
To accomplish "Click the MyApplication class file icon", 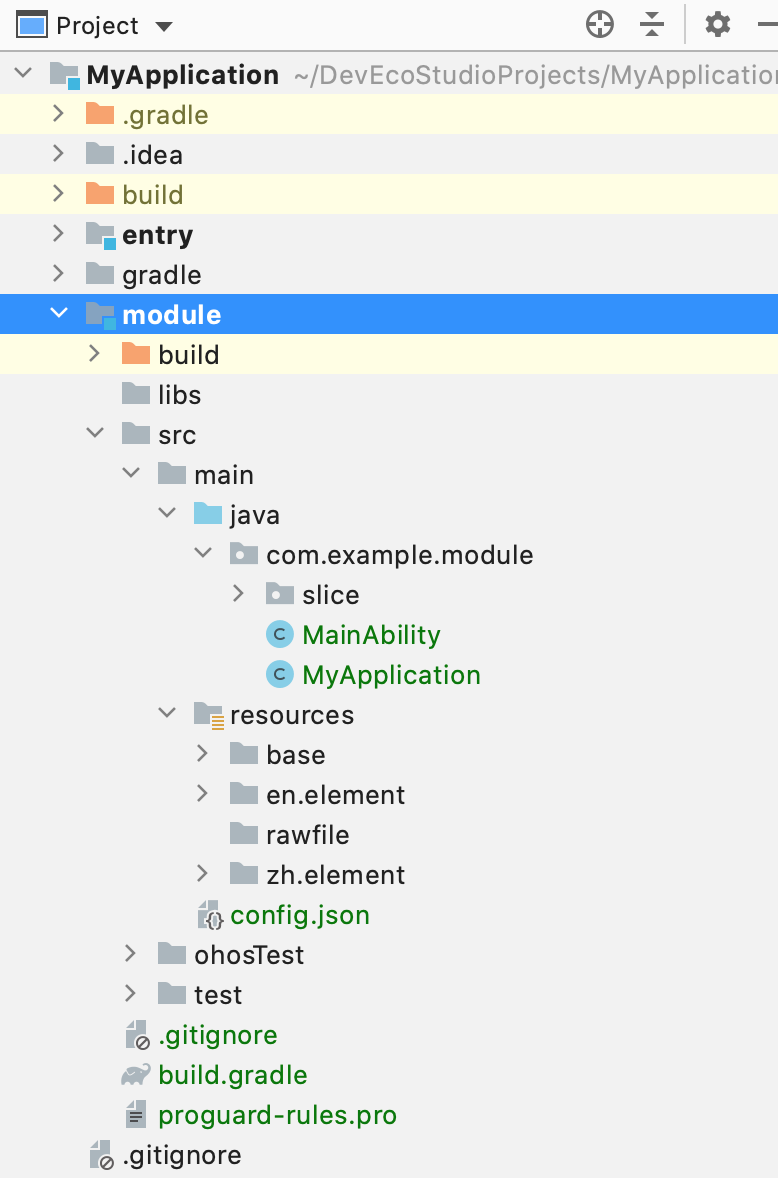I will (280, 675).
